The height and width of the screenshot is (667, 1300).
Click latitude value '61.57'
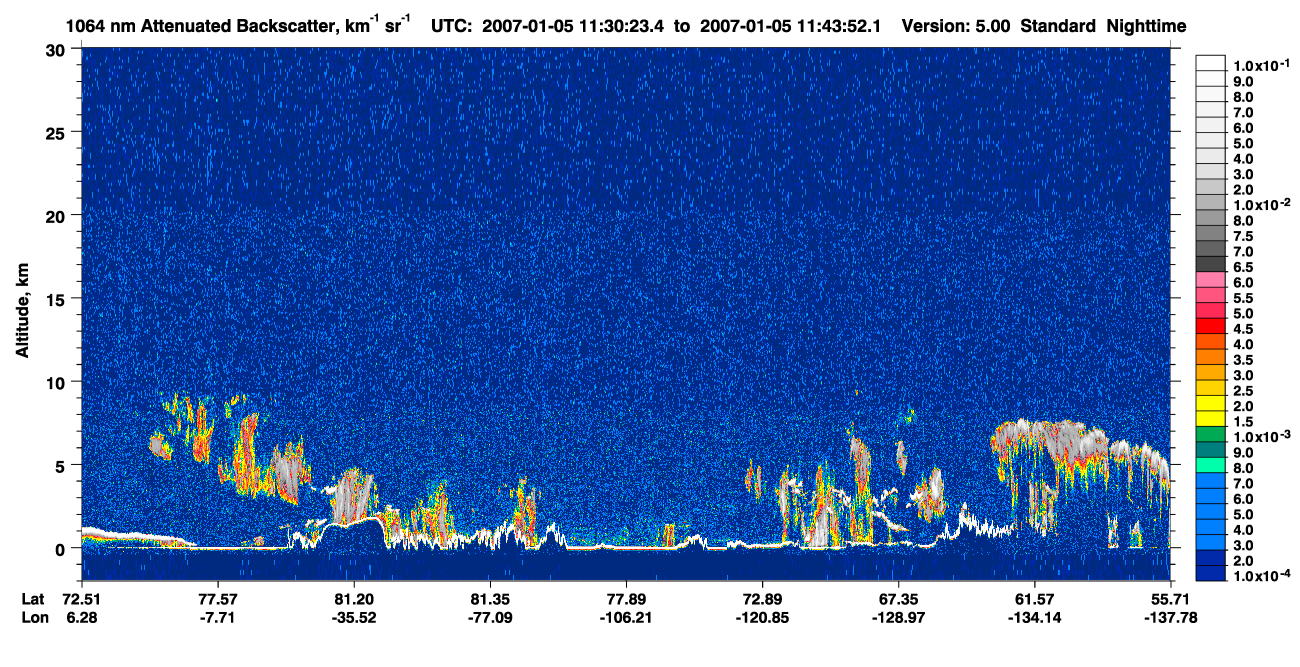click(x=1034, y=598)
